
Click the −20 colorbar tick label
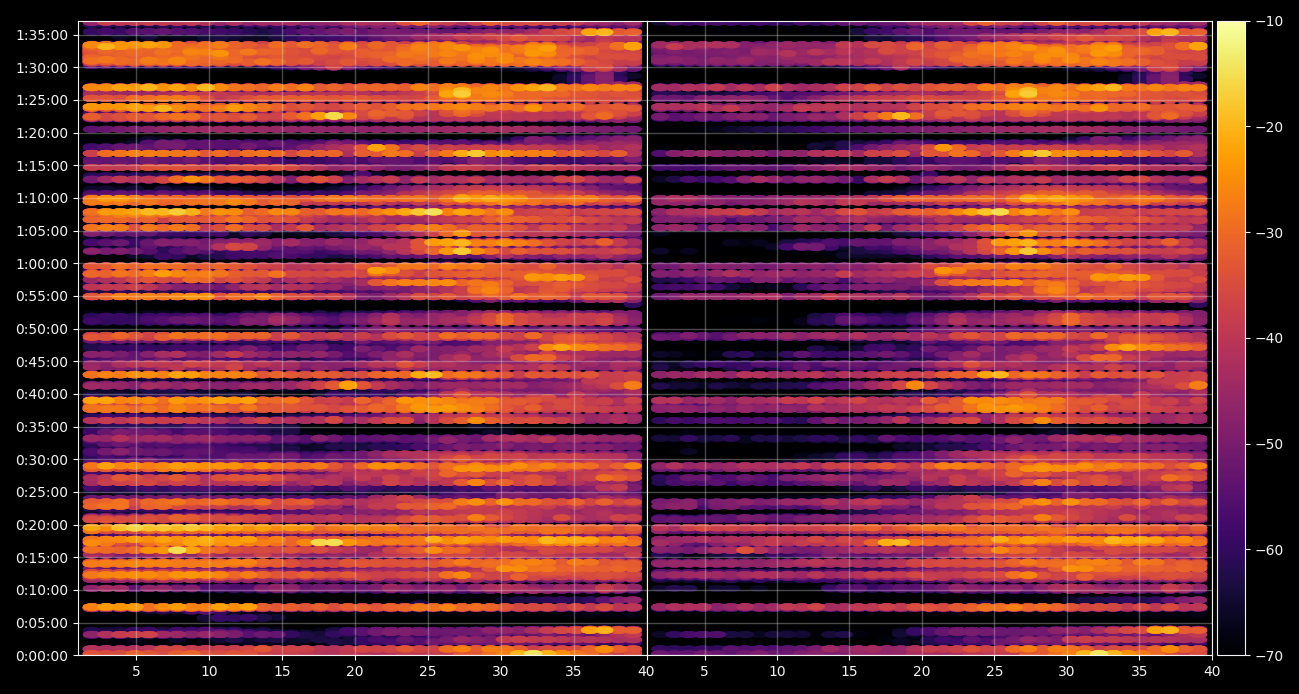(x=1269, y=127)
